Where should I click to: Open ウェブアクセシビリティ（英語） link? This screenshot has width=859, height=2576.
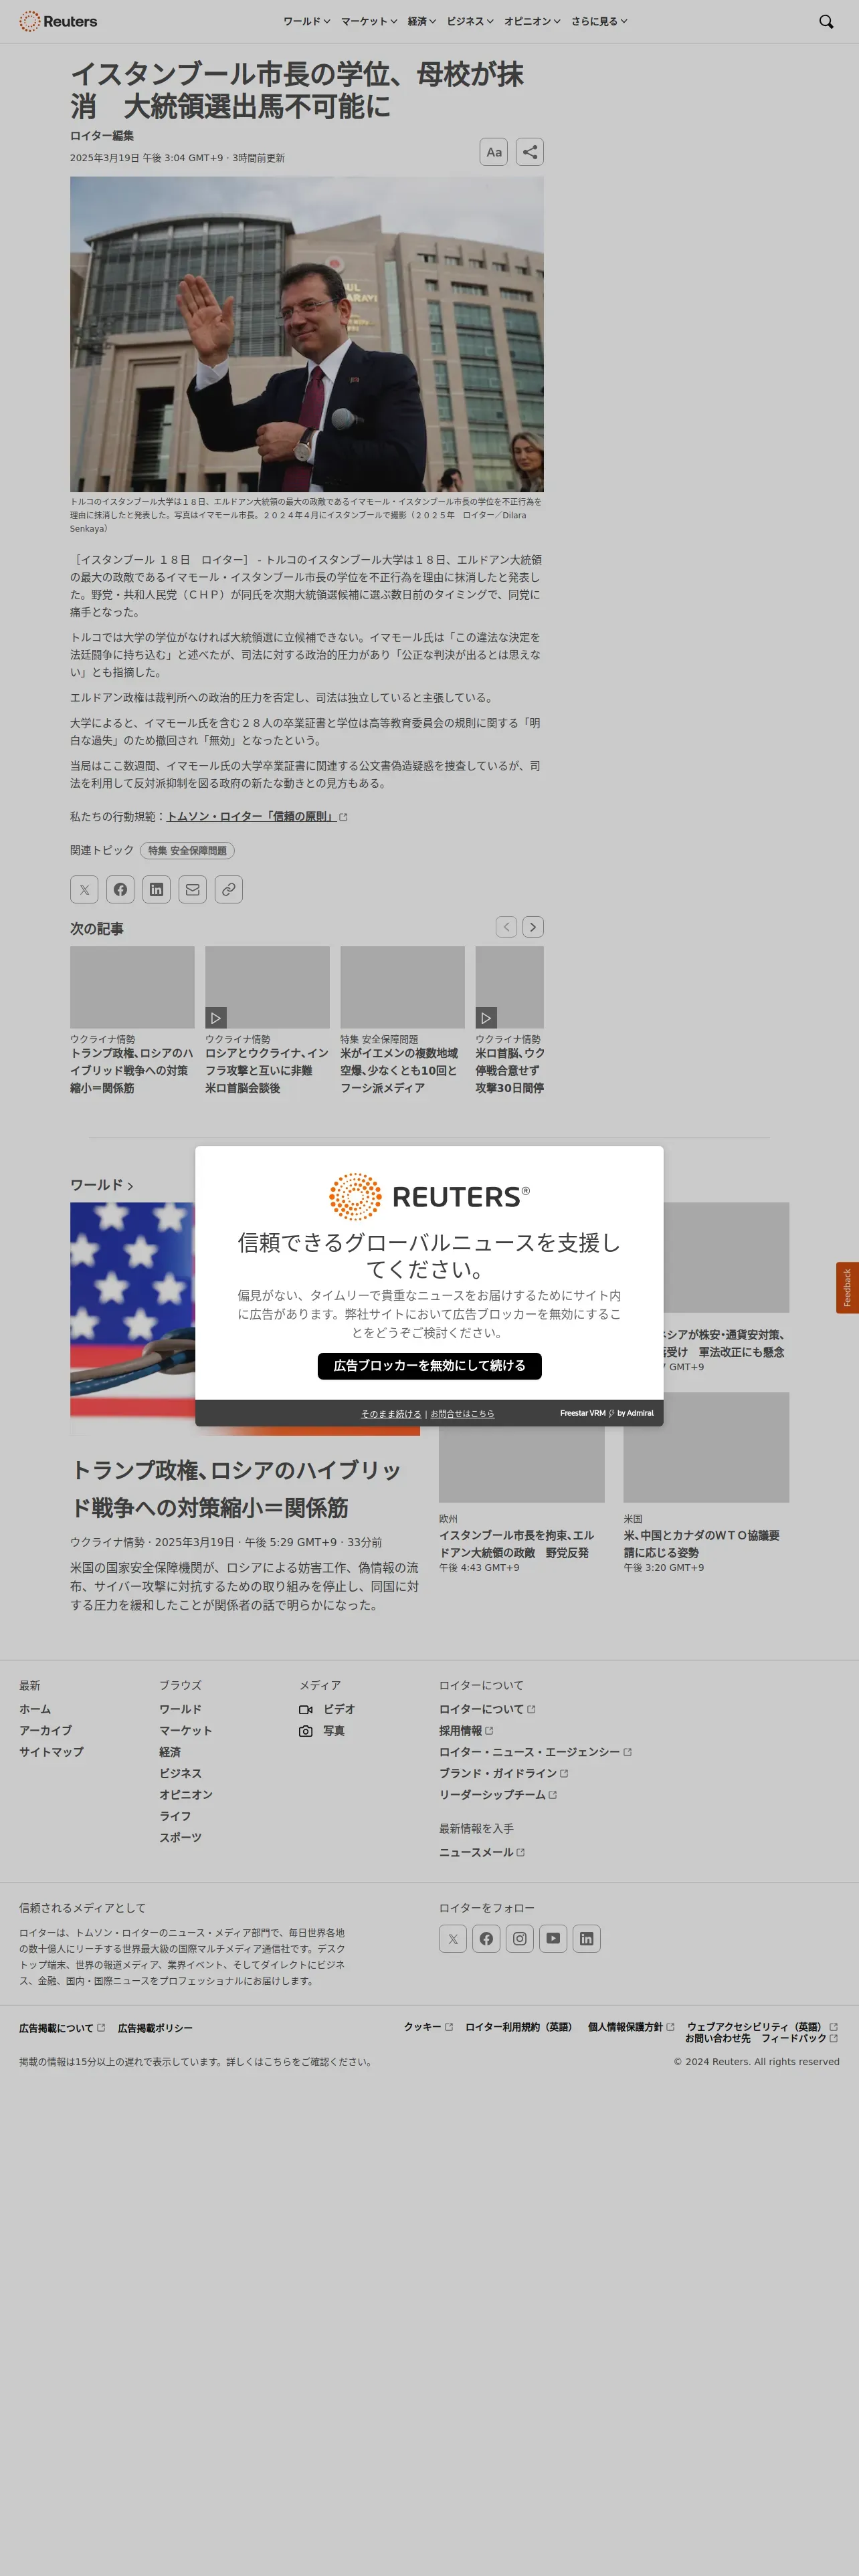762,2026
